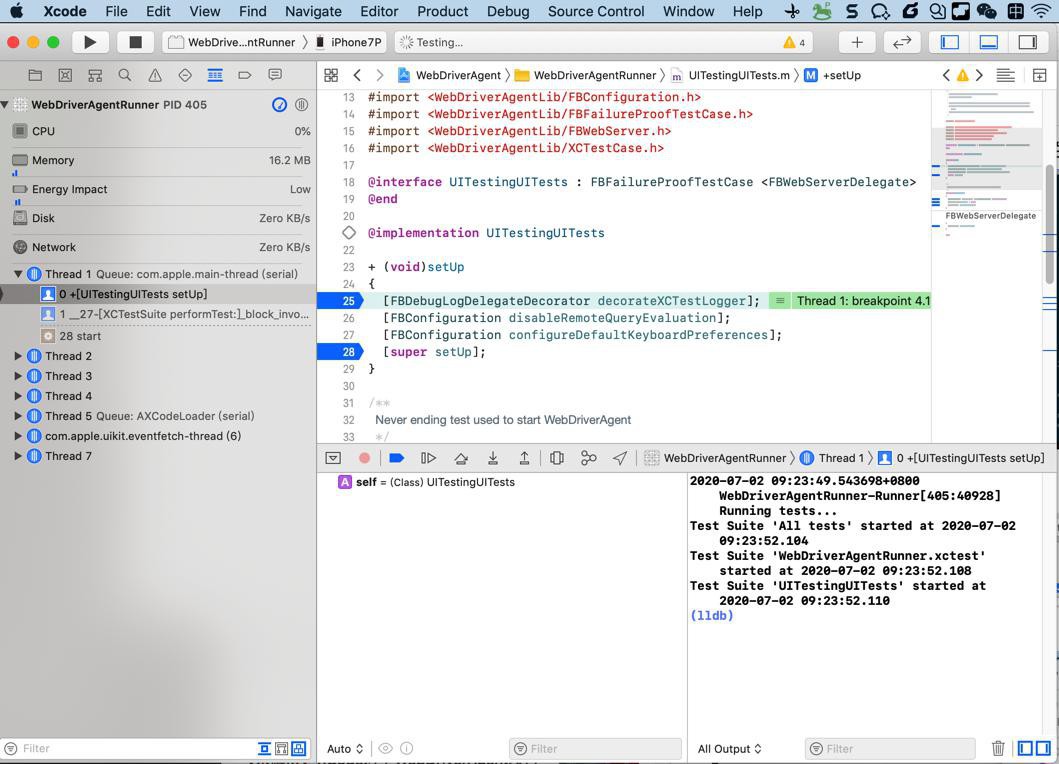The height and width of the screenshot is (764, 1059).
Task: Toggle the breakpoint on line 25
Action: [340, 301]
